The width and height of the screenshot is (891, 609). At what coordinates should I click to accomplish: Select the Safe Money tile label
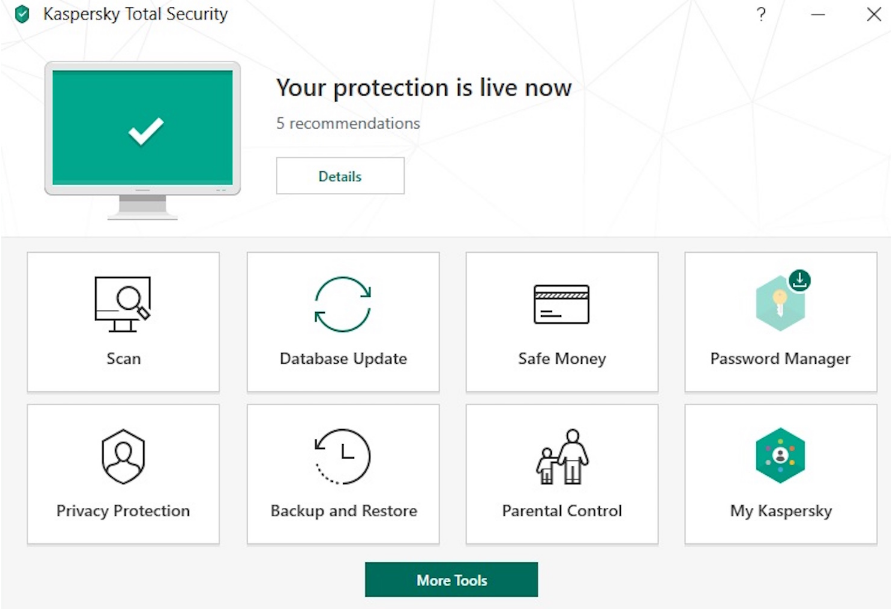(x=562, y=358)
